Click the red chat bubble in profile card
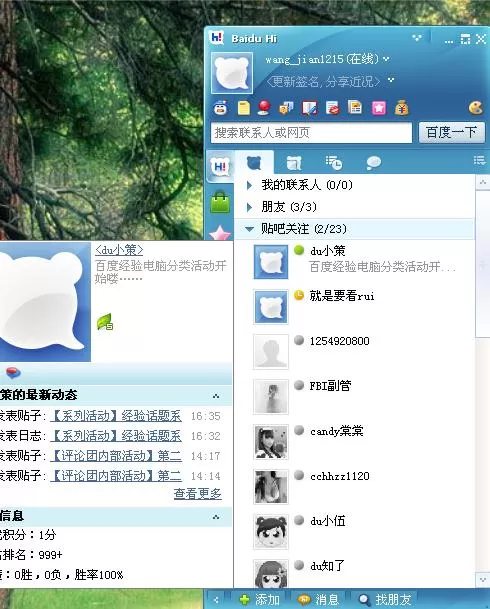Viewport: 490px width, 609px height. click(14, 372)
